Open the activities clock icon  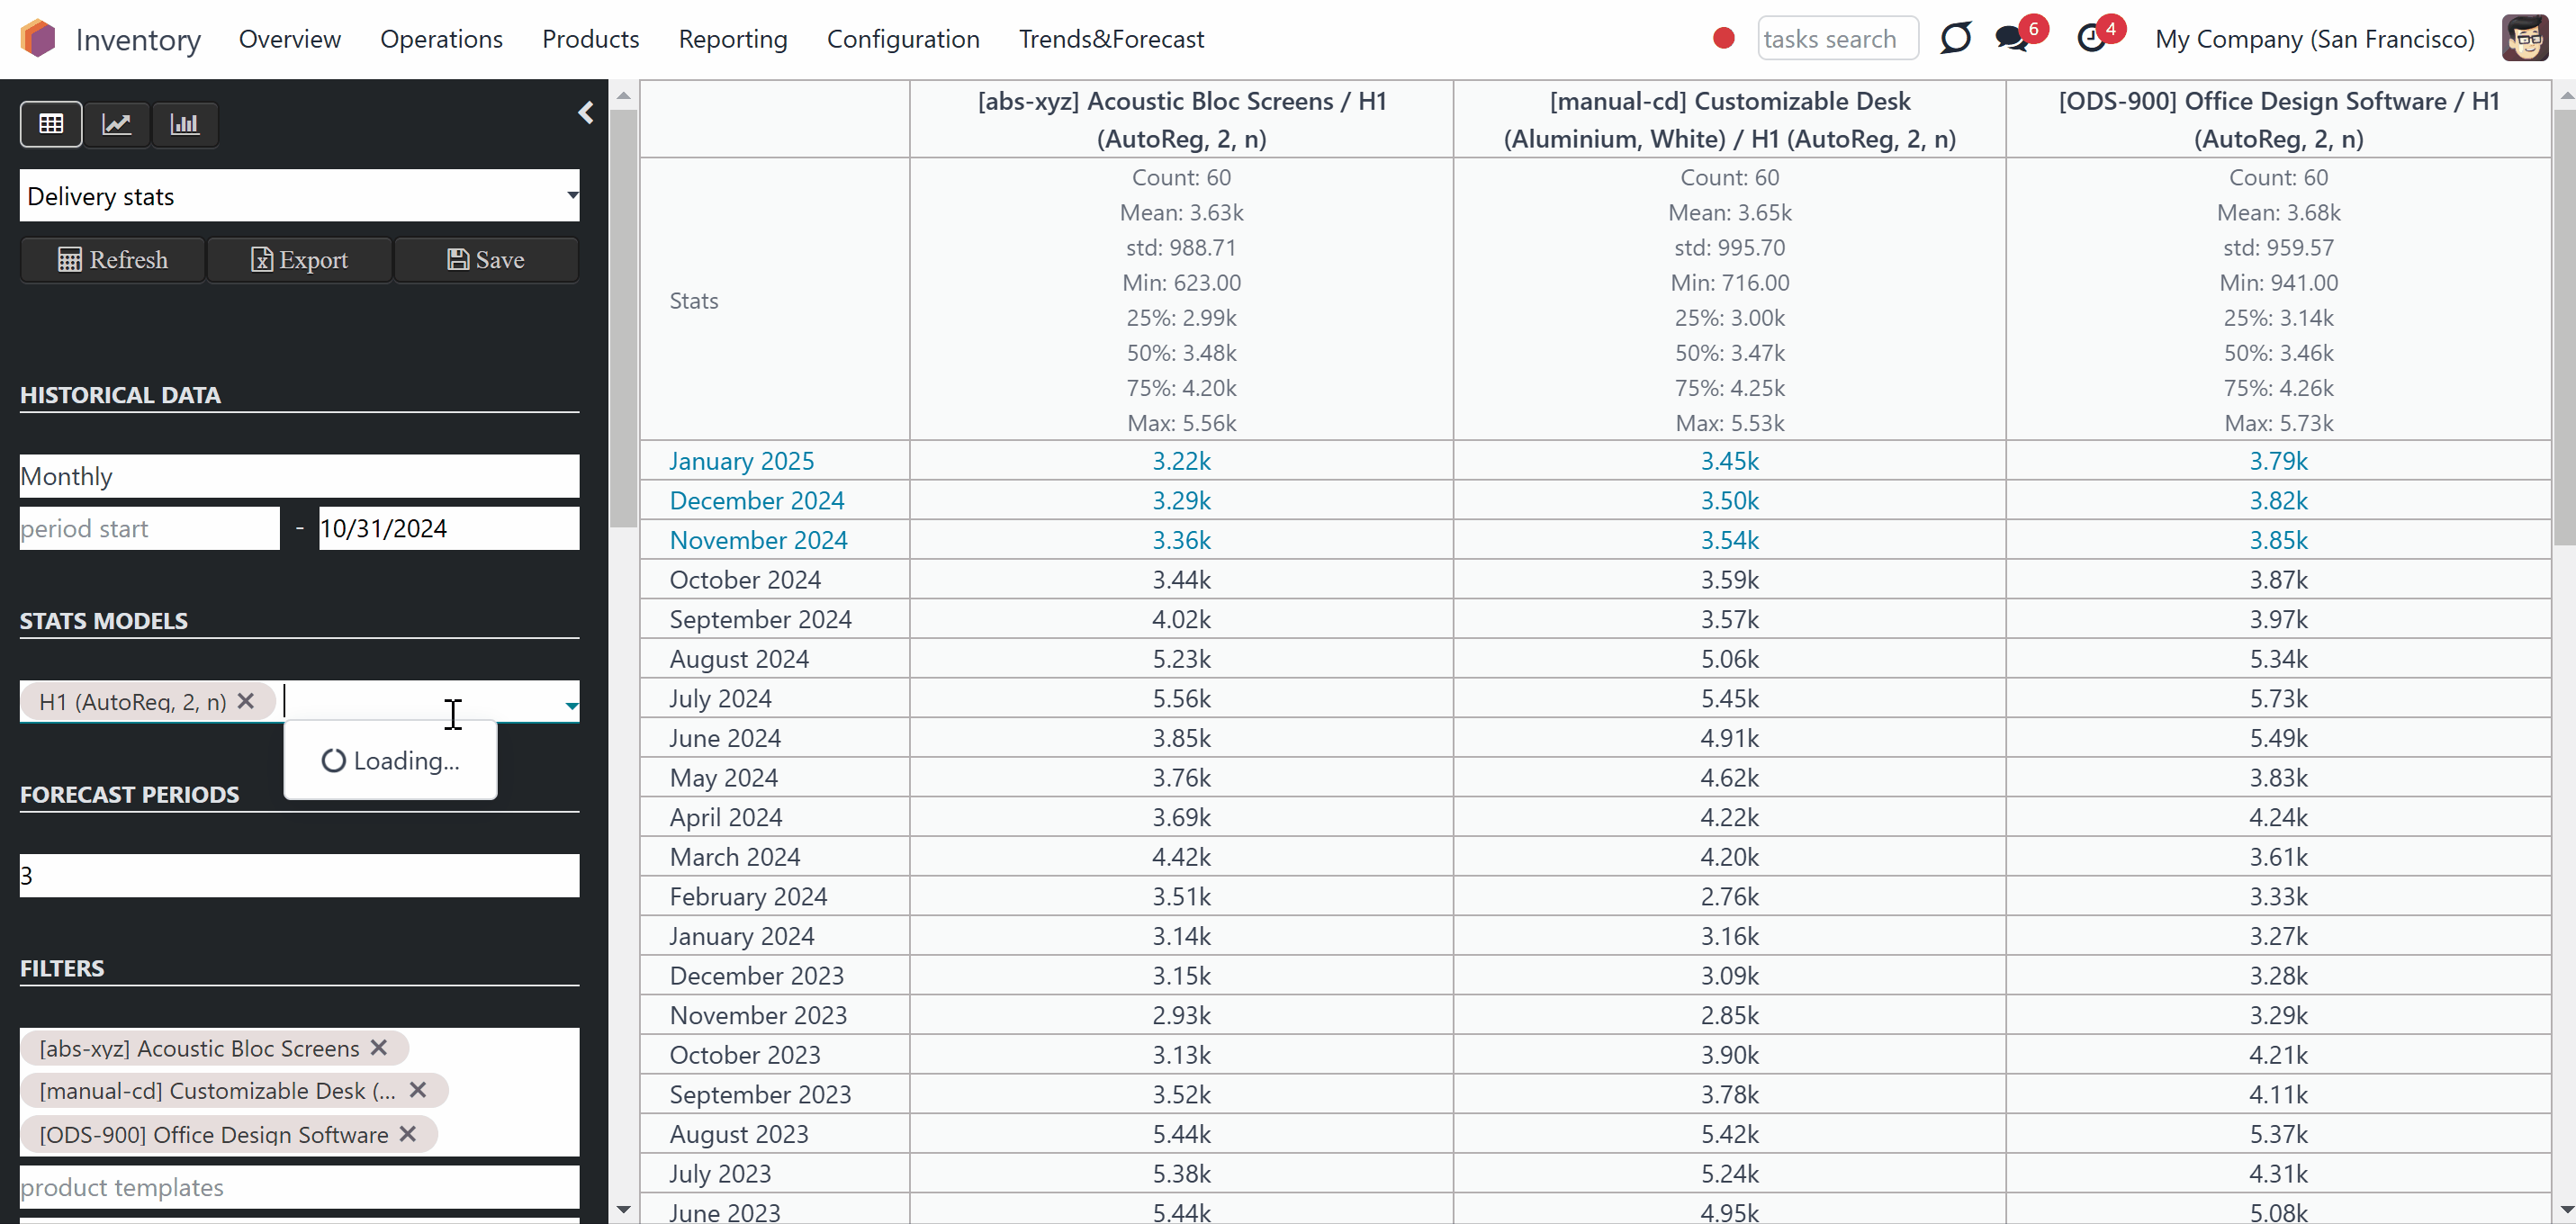pyautogui.click(x=2091, y=39)
